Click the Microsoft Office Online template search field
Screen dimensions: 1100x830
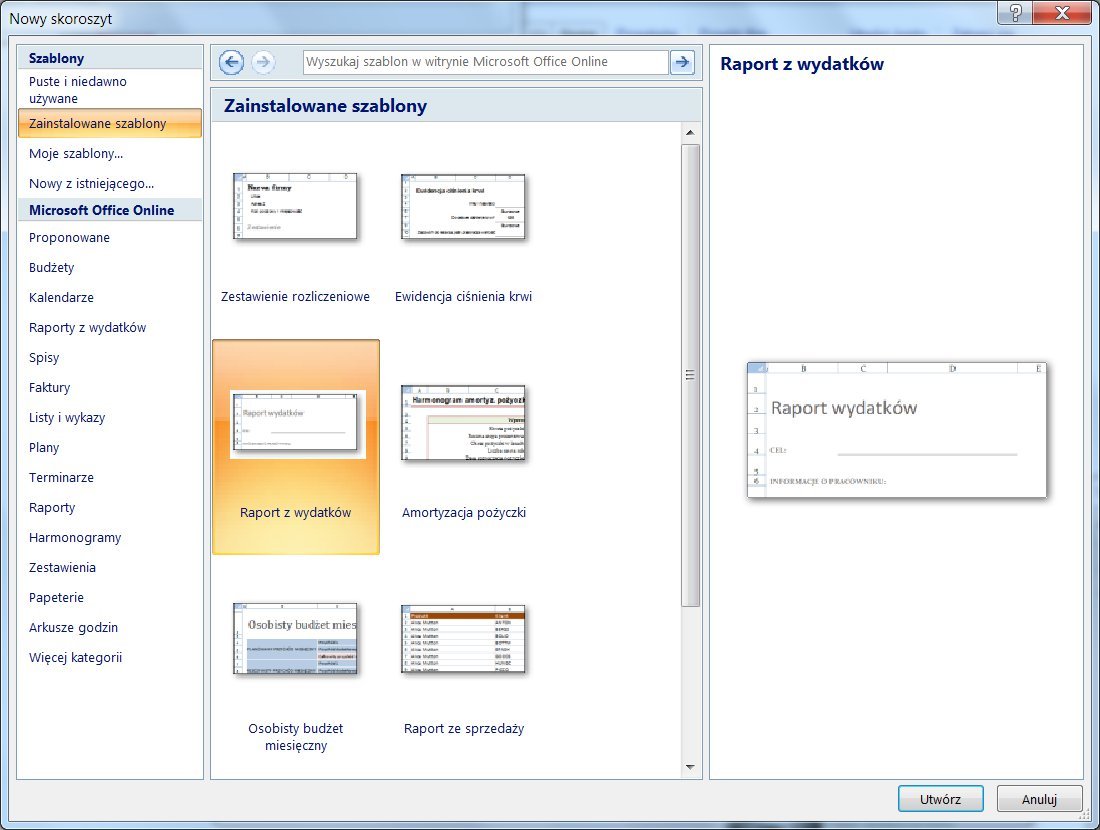point(485,62)
